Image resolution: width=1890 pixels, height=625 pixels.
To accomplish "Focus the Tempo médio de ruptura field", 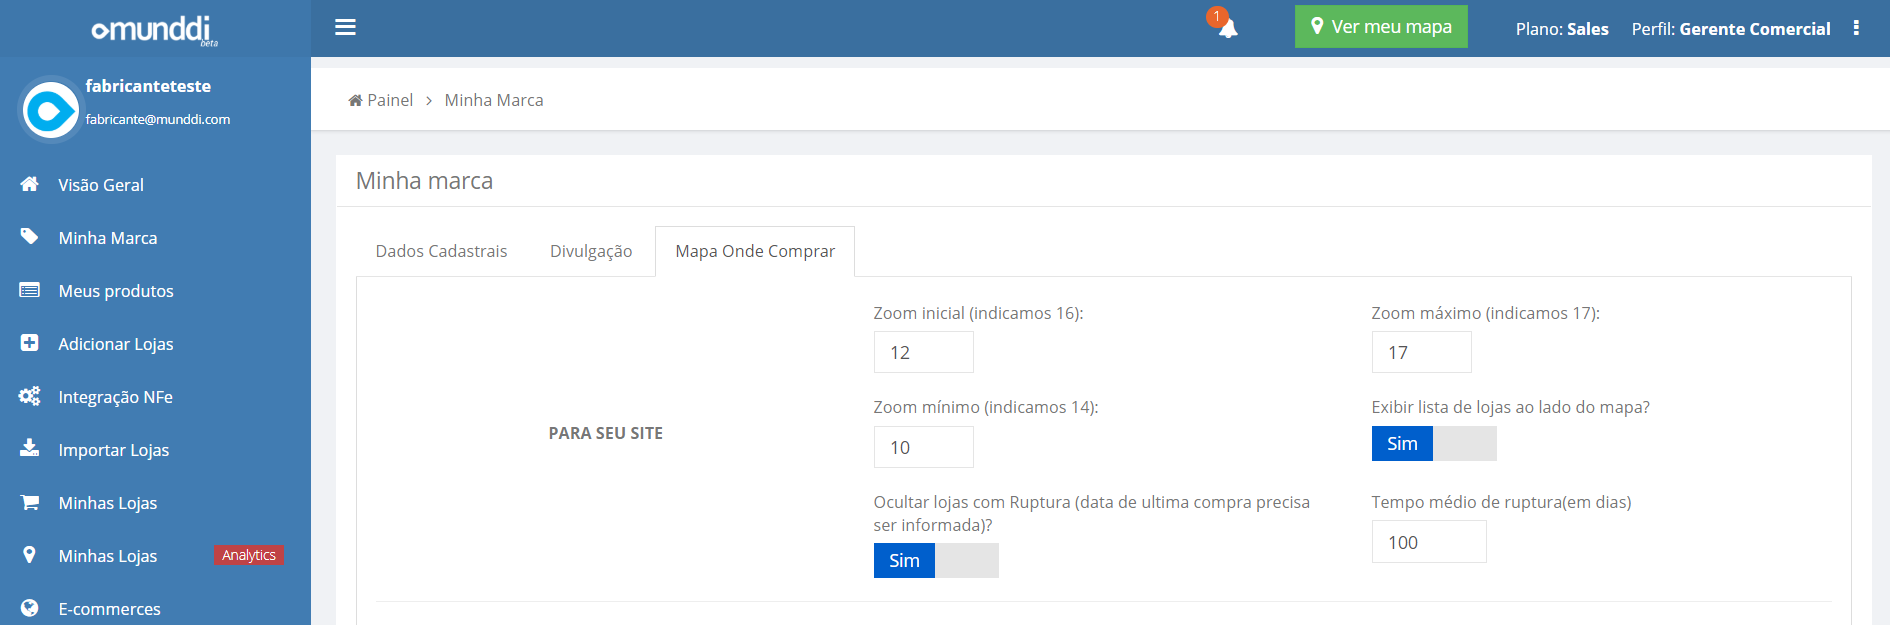I will click(1428, 542).
